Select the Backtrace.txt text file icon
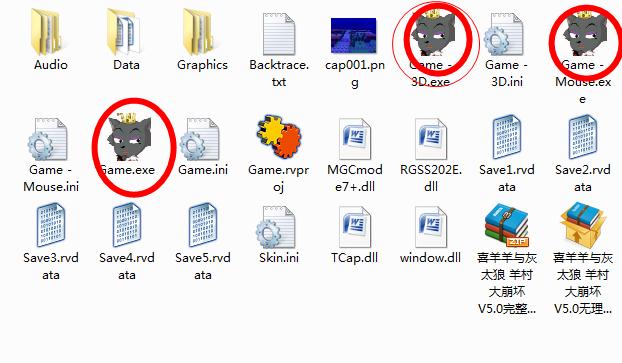The width and height of the screenshot is (622, 363). tap(279, 34)
